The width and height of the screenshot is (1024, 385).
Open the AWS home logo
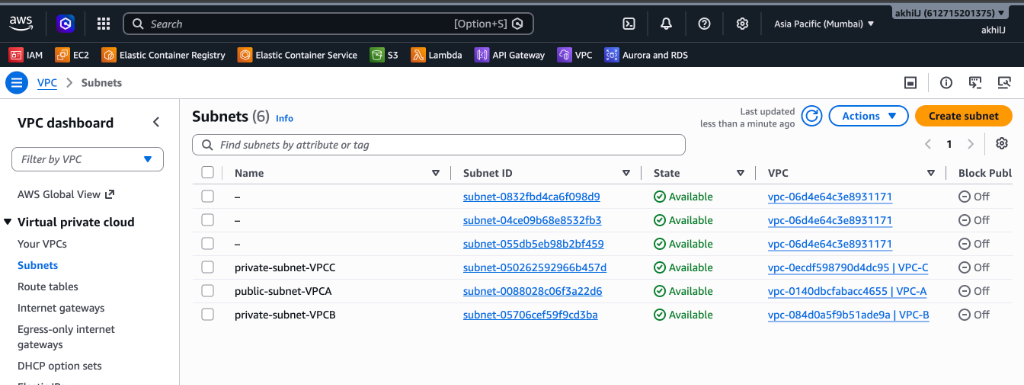(21, 24)
